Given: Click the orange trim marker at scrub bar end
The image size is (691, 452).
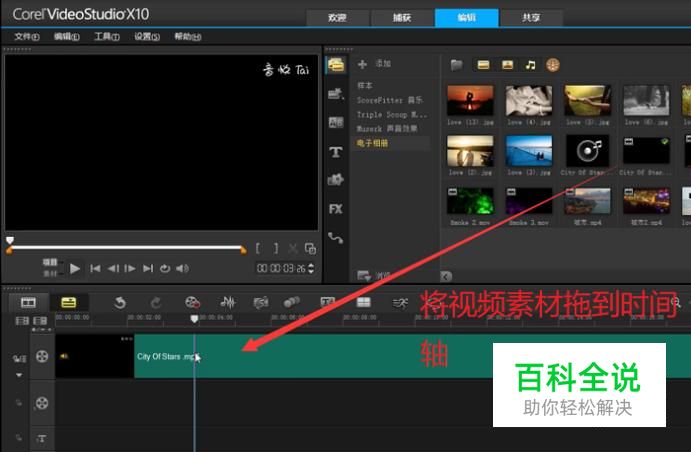Looking at the screenshot, I should 243,250.
